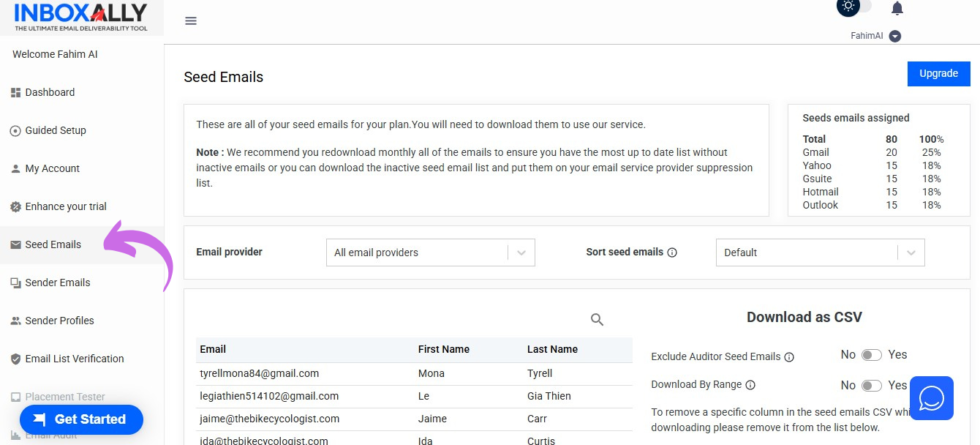Open the Sort seed emails Default dropdown
Screen dimensions: 980x445
820,252
